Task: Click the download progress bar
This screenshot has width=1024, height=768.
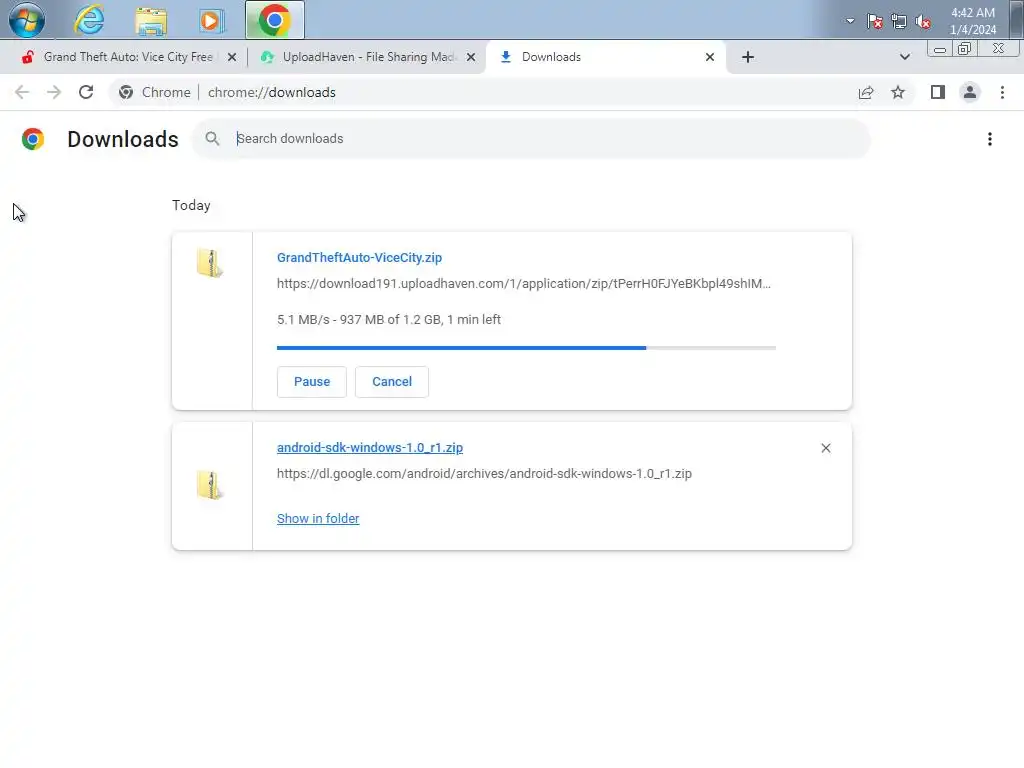Action: pyautogui.click(x=526, y=348)
